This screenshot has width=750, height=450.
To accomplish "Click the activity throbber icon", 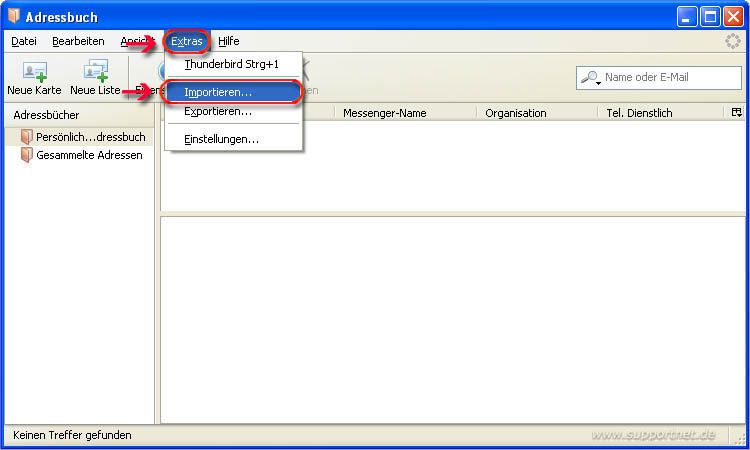I will tap(732, 41).
